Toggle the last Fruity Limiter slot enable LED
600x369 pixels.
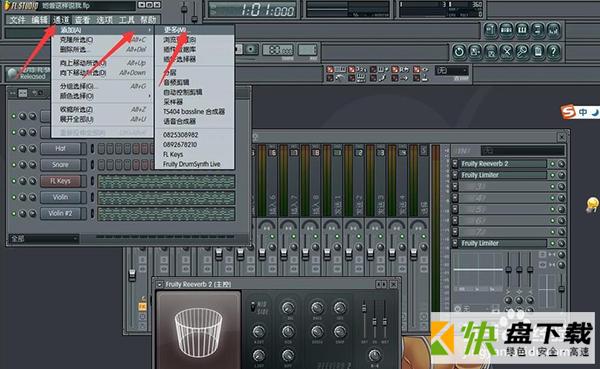553,243
